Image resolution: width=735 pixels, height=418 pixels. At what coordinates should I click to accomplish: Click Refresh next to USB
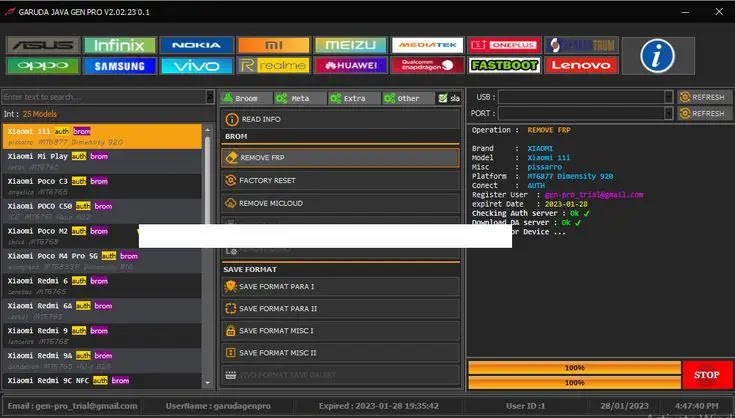(x=703, y=97)
